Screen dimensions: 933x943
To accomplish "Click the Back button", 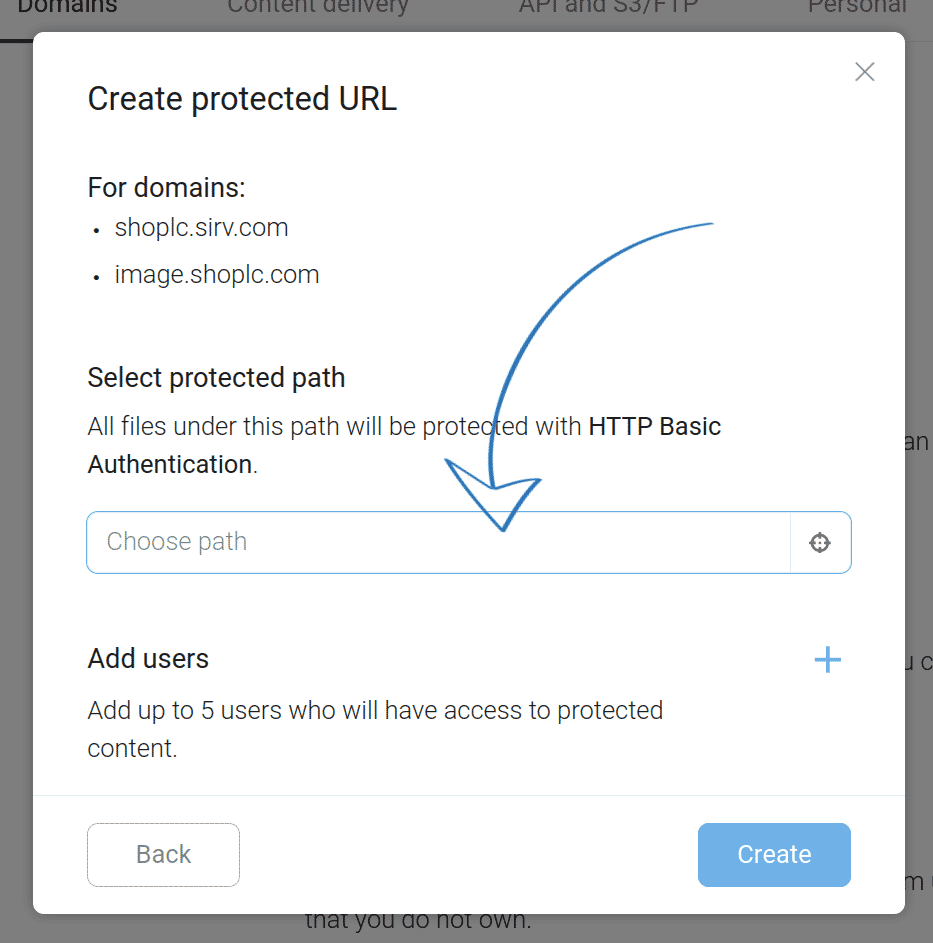I will (x=163, y=854).
